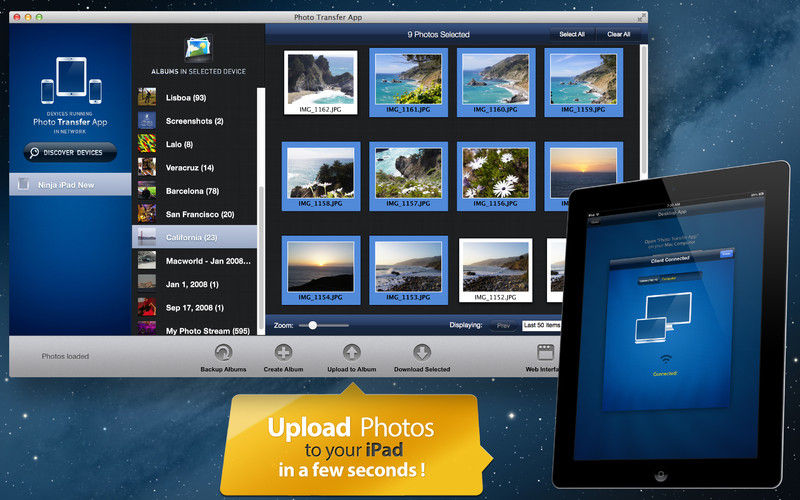
Task: Click the '9 Photos Selected' header text
Action: (x=438, y=34)
